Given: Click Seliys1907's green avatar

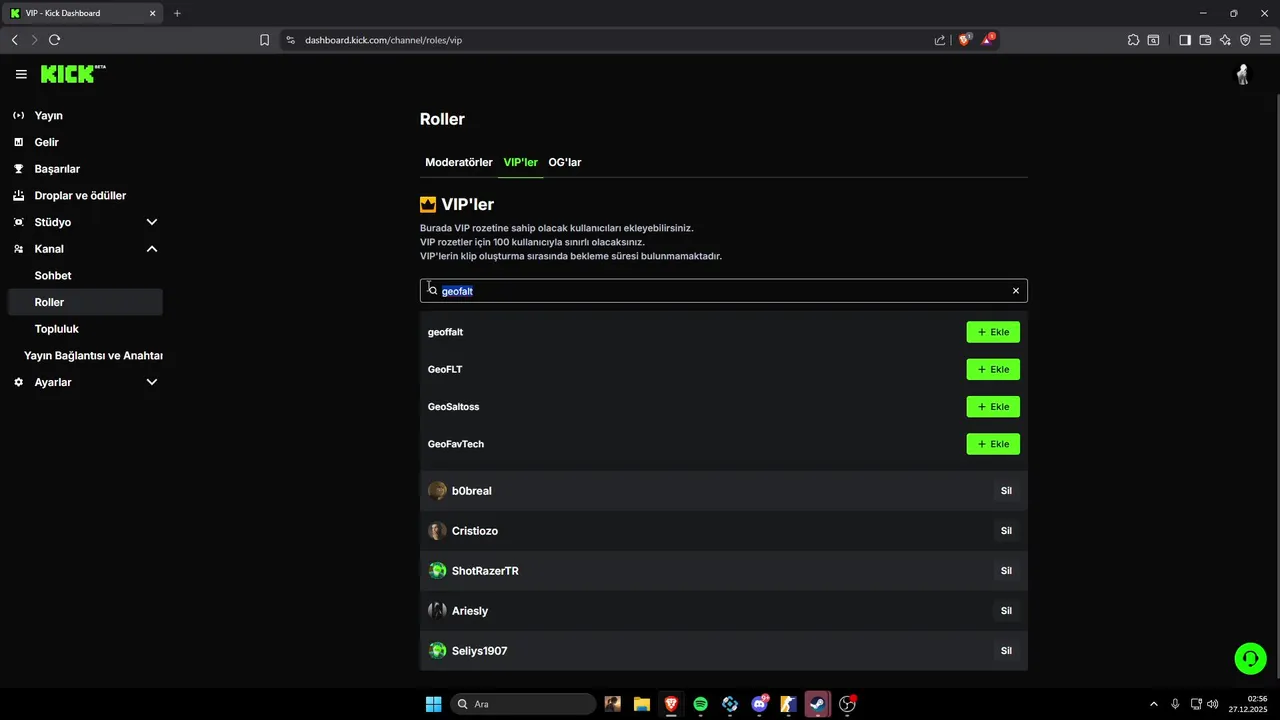Looking at the screenshot, I should [x=437, y=651].
